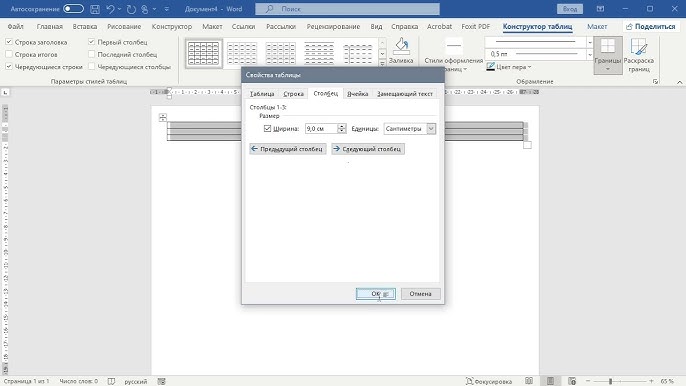Enable Чередующиеся столбцы checkbox
The width and height of the screenshot is (686, 386).
click(x=91, y=67)
